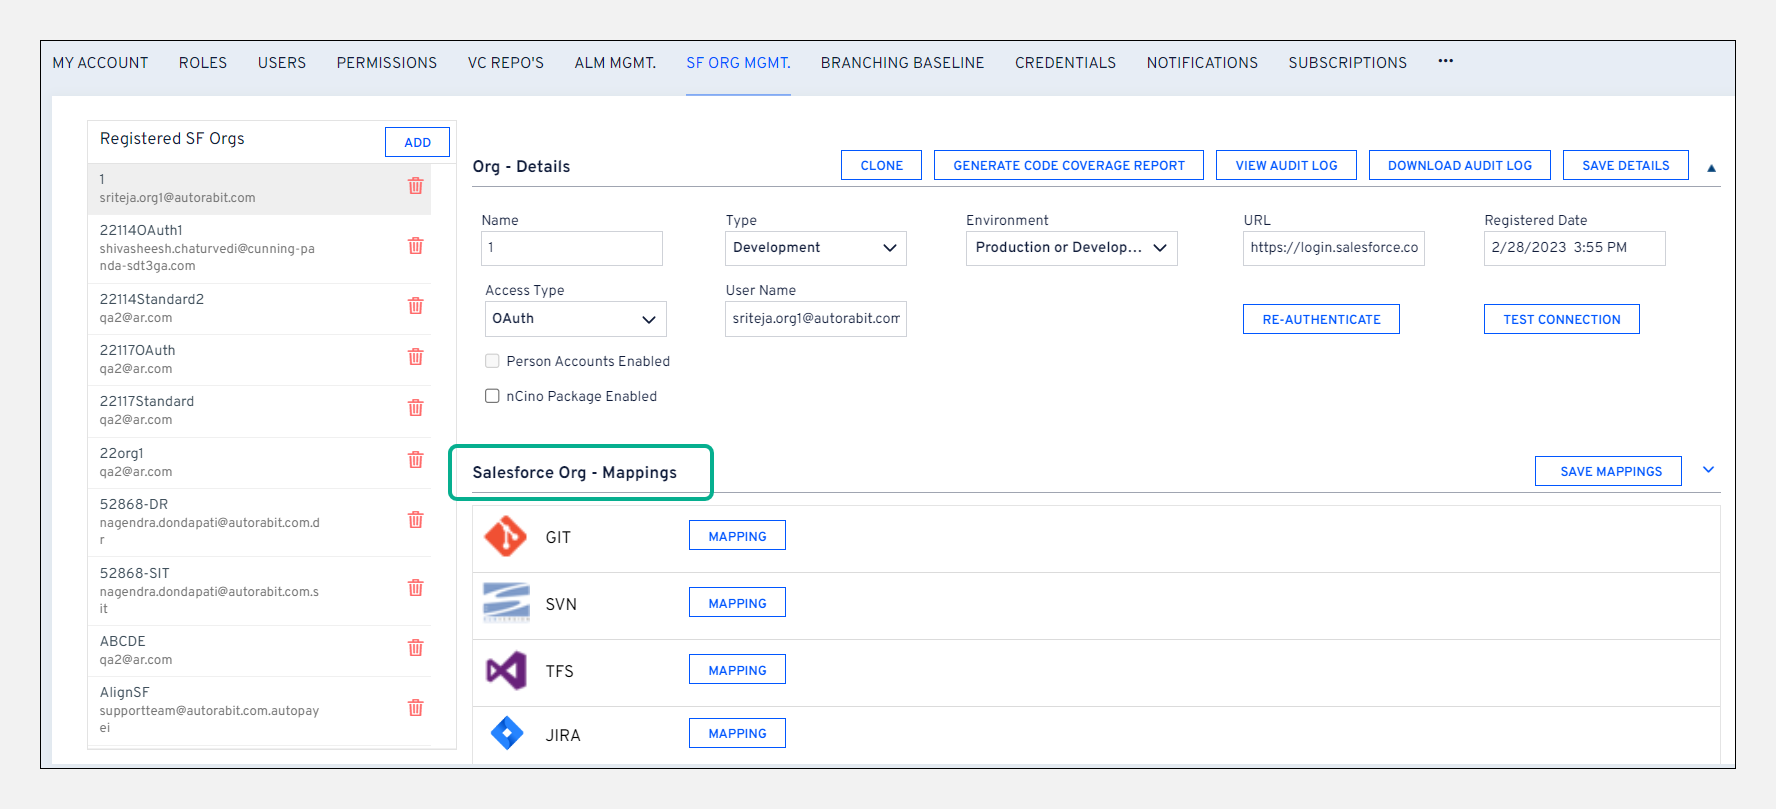Click trash icon next to ABCDE org
Screen dimensions: 1776x809
pyautogui.click(x=415, y=648)
